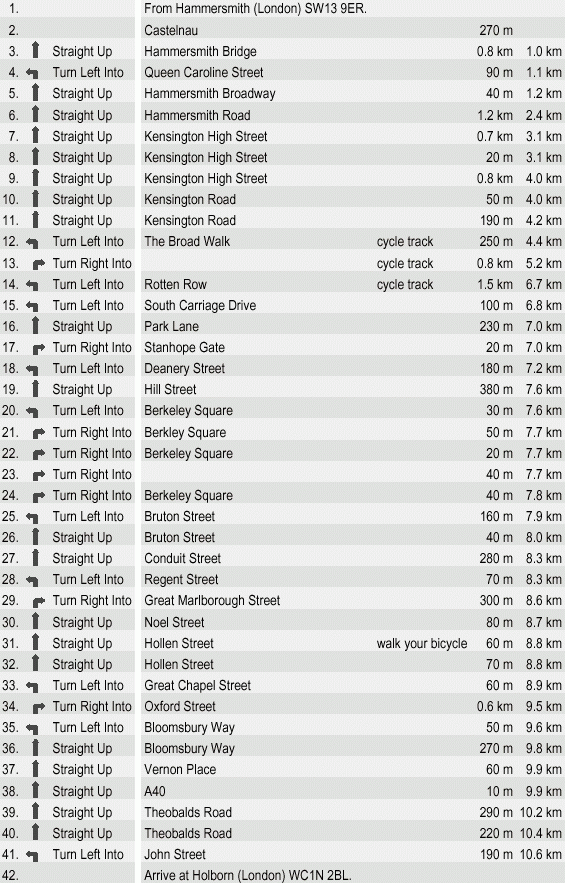Click turn-left arrow for Rotten Row
565x883 pixels.
33,286
